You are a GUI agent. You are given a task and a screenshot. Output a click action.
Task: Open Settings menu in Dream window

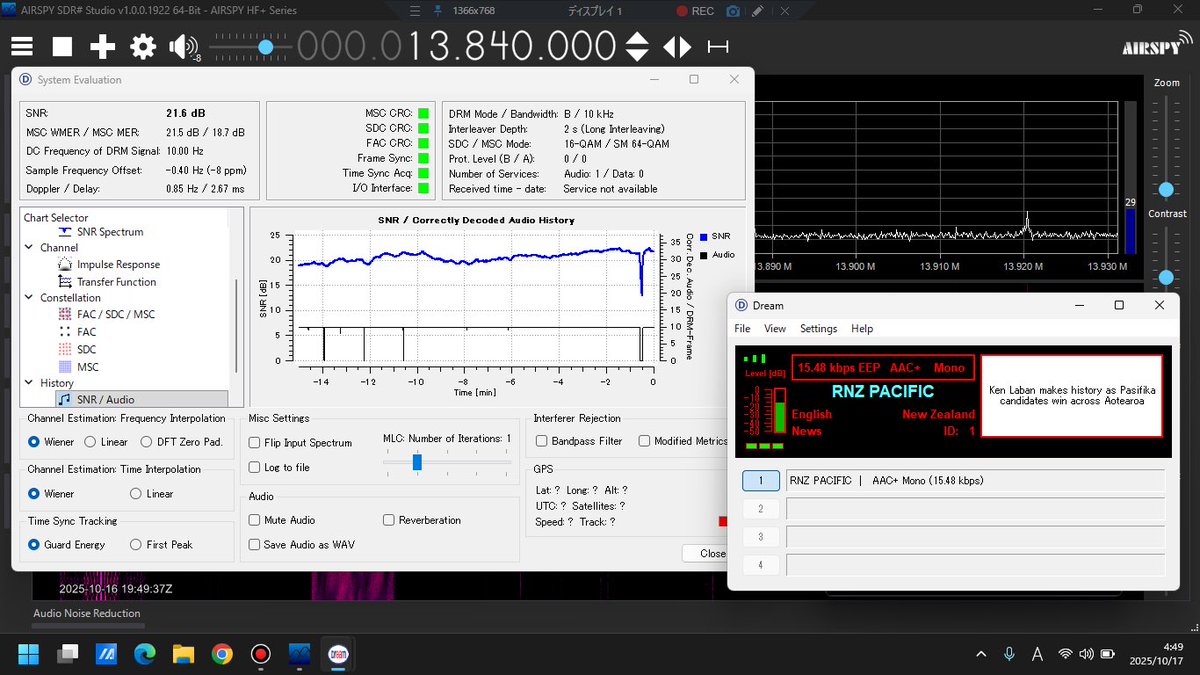coord(818,329)
